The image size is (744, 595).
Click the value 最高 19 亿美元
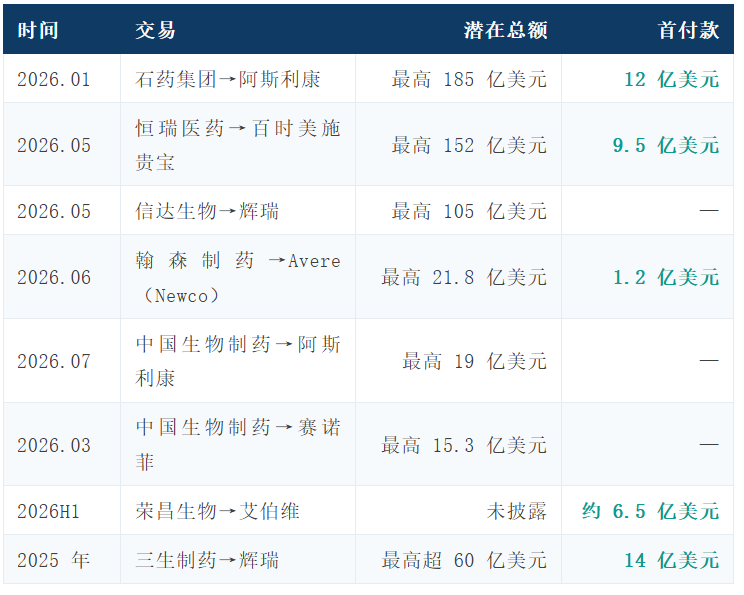click(474, 361)
